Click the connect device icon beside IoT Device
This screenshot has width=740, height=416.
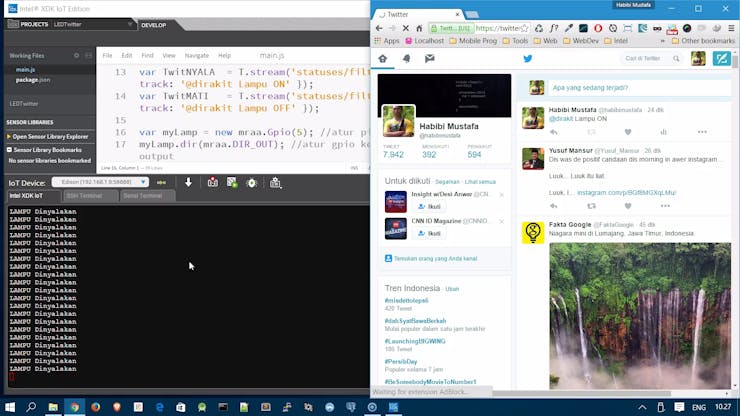(161, 183)
